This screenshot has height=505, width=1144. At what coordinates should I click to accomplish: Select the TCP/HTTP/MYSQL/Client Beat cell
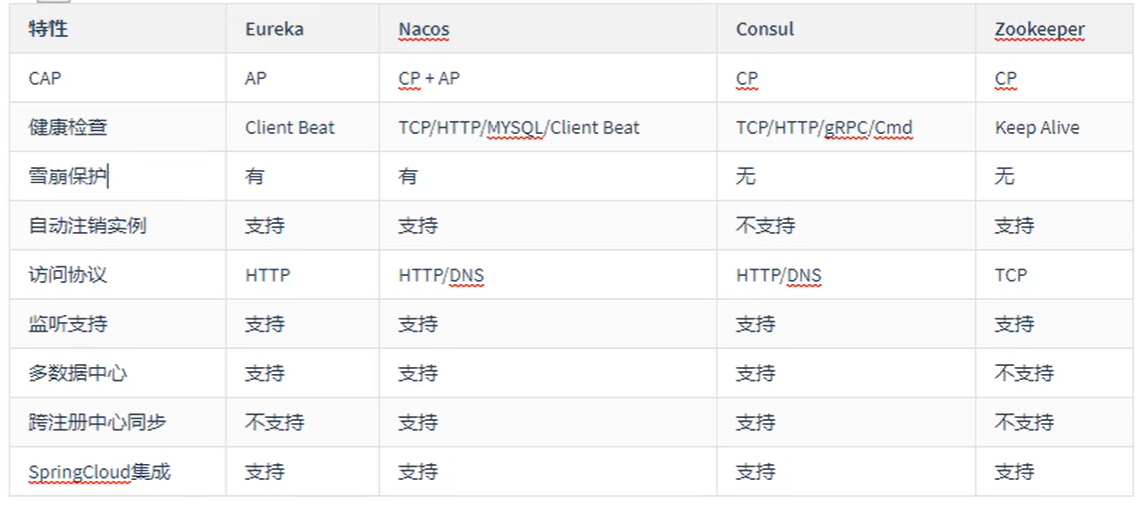[519, 127]
